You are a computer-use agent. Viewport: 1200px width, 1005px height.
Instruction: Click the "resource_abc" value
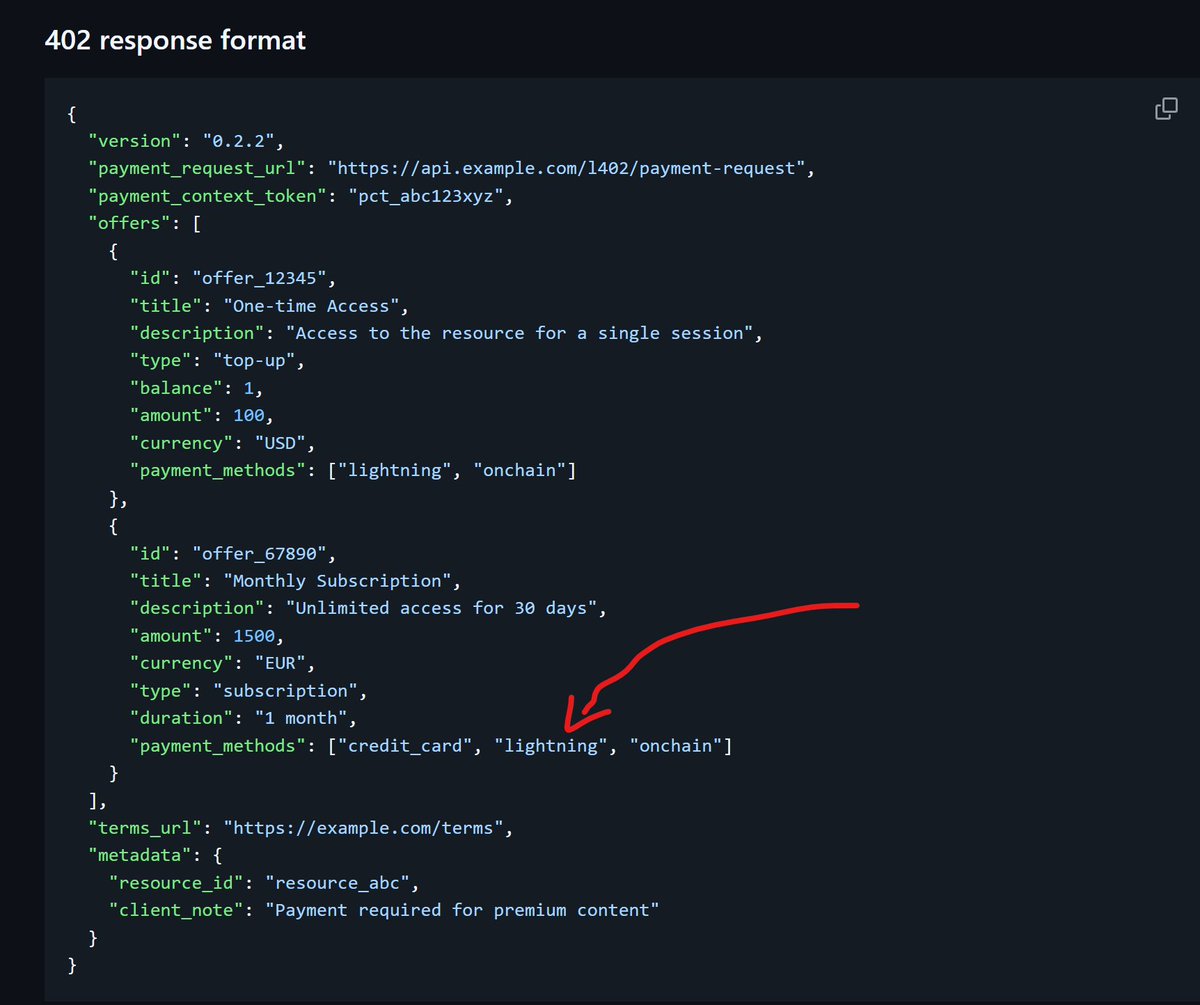click(x=336, y=883)
